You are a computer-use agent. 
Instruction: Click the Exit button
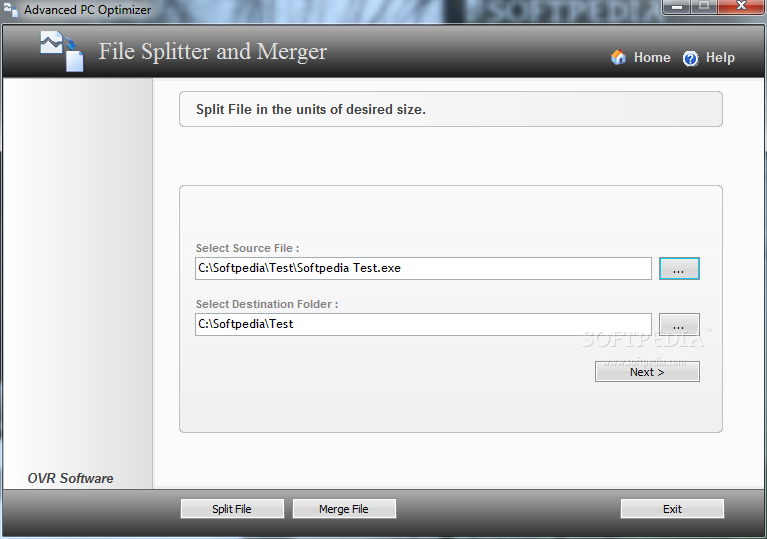[x=672, y=509]
